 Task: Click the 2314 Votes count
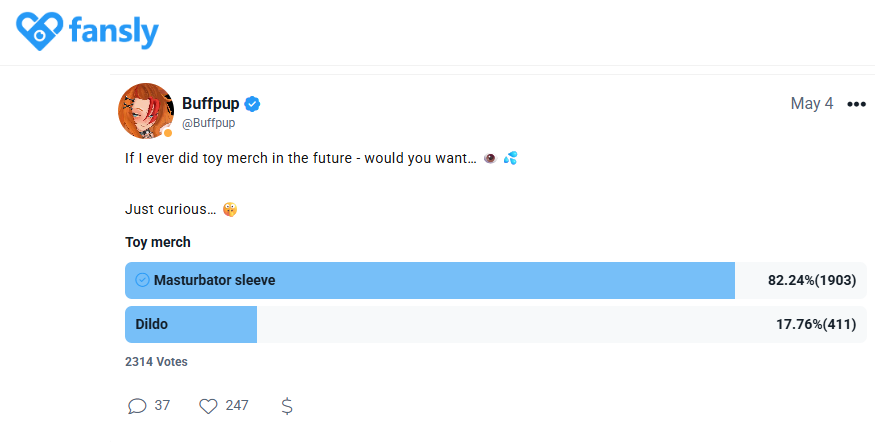[x=156, y=362]
